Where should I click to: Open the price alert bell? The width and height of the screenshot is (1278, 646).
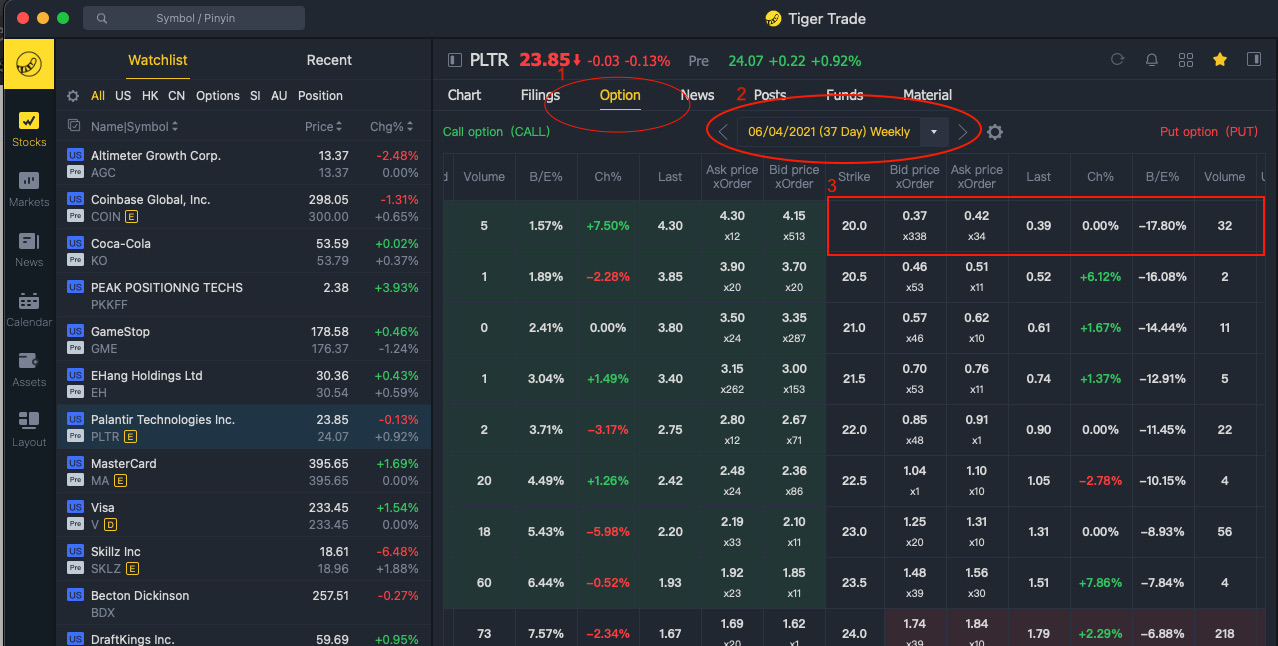tap(1152, 60)
